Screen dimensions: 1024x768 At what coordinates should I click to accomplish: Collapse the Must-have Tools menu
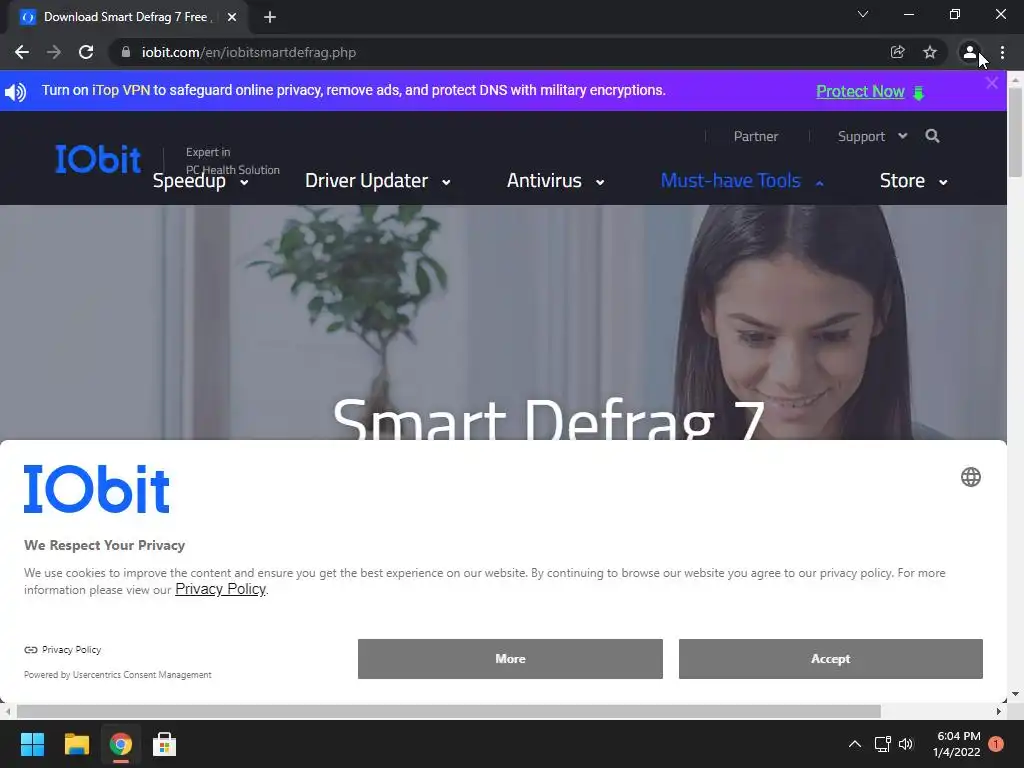tap(742, 181)
